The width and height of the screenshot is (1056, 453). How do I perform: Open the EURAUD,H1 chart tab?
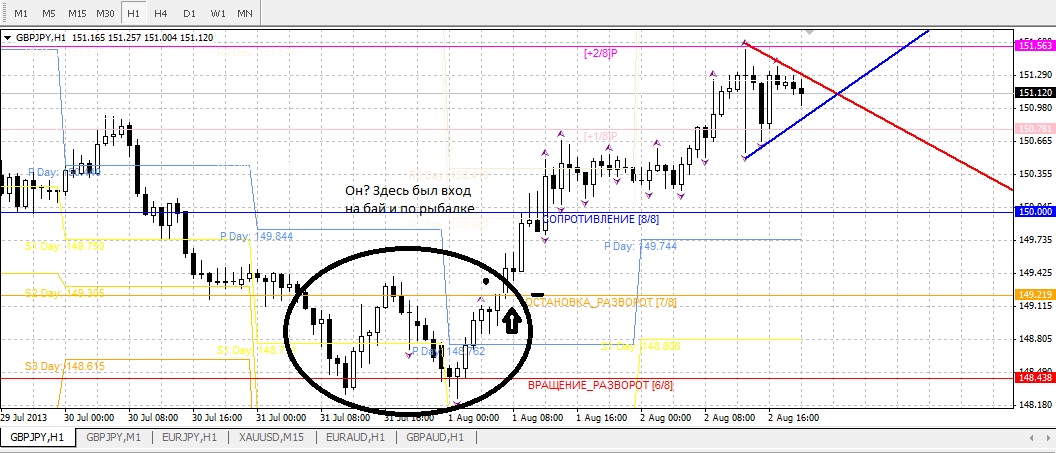tap(355, 437)
